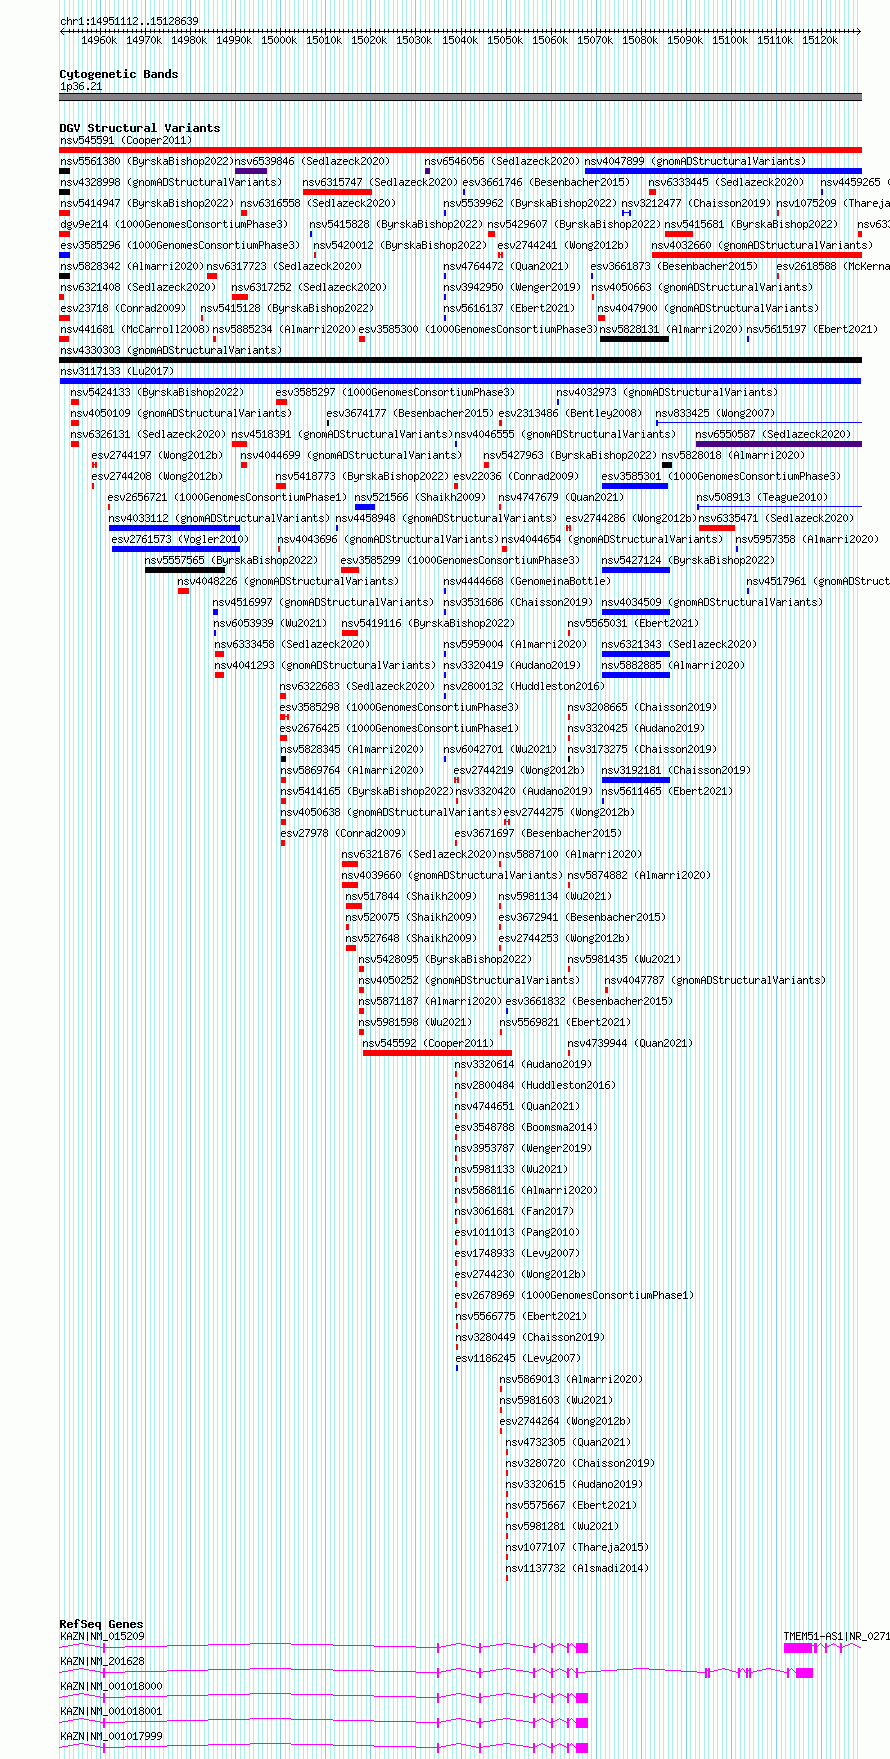Open the esv3661832 (Besenbacher2015) label
The image size is (890, 1759).
tap(589, 1001)
